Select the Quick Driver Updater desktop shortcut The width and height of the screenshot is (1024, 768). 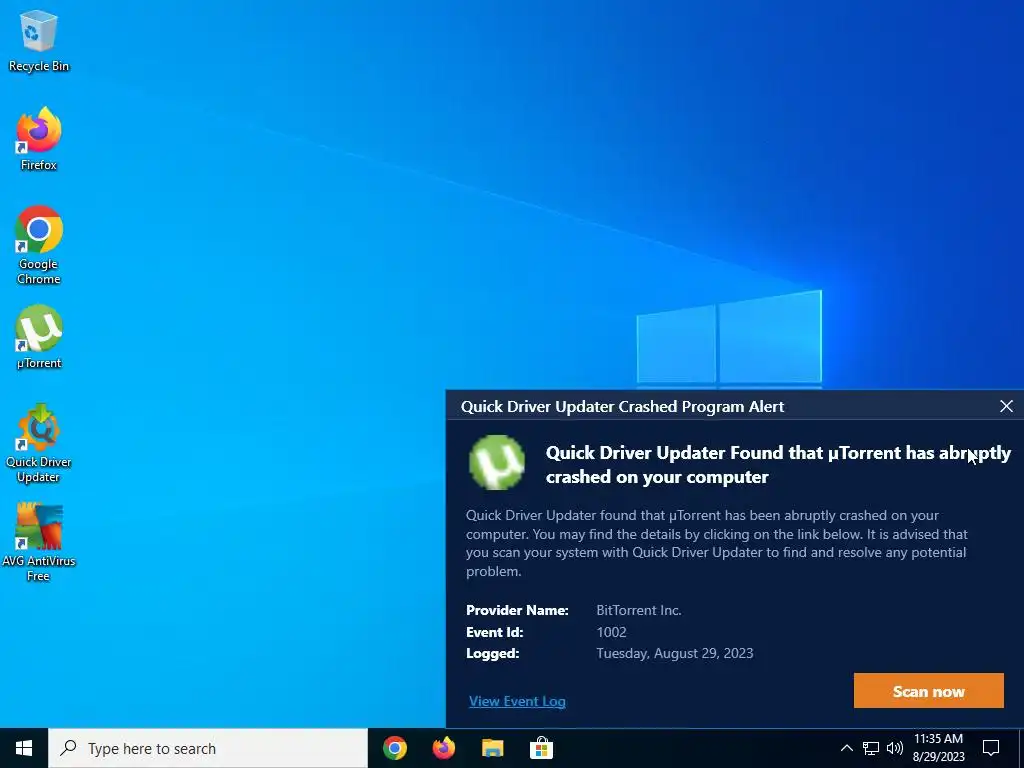[39, 443]
